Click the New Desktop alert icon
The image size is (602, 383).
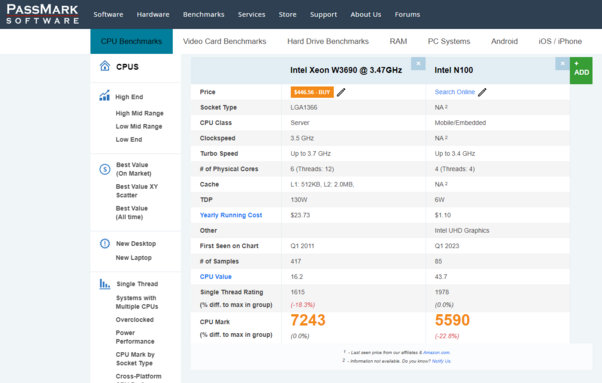105,243
